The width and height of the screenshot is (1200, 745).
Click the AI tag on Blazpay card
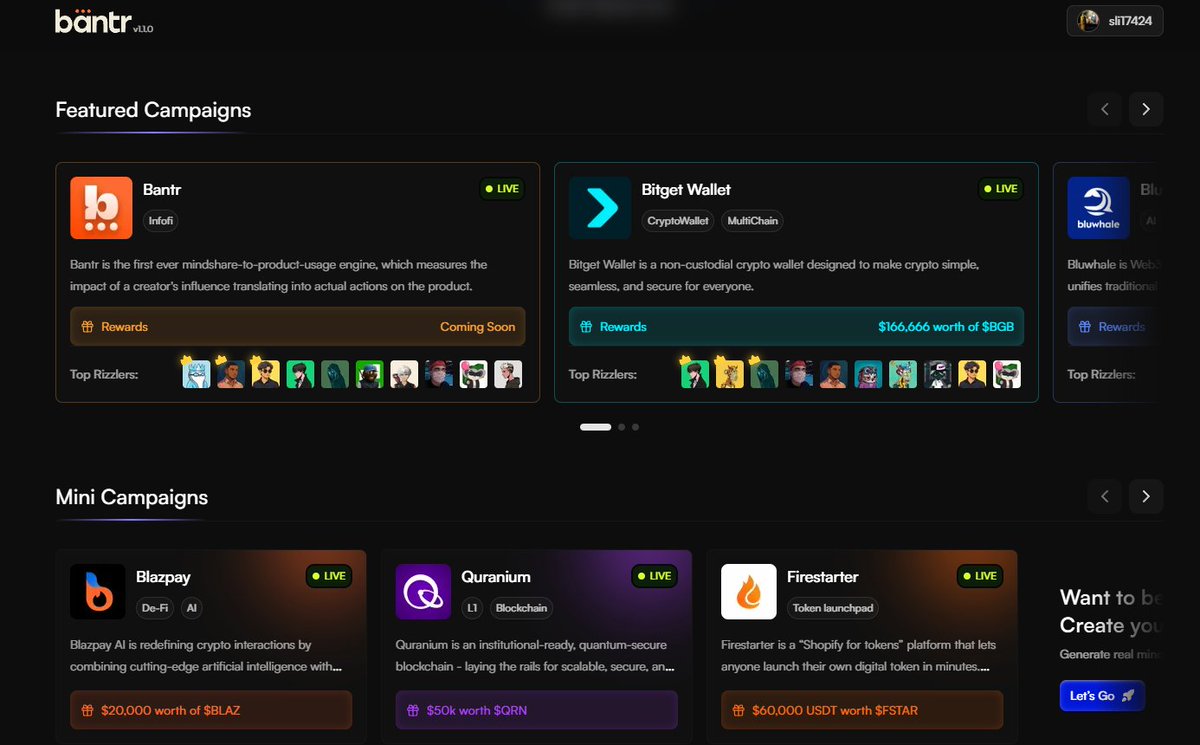191,607
